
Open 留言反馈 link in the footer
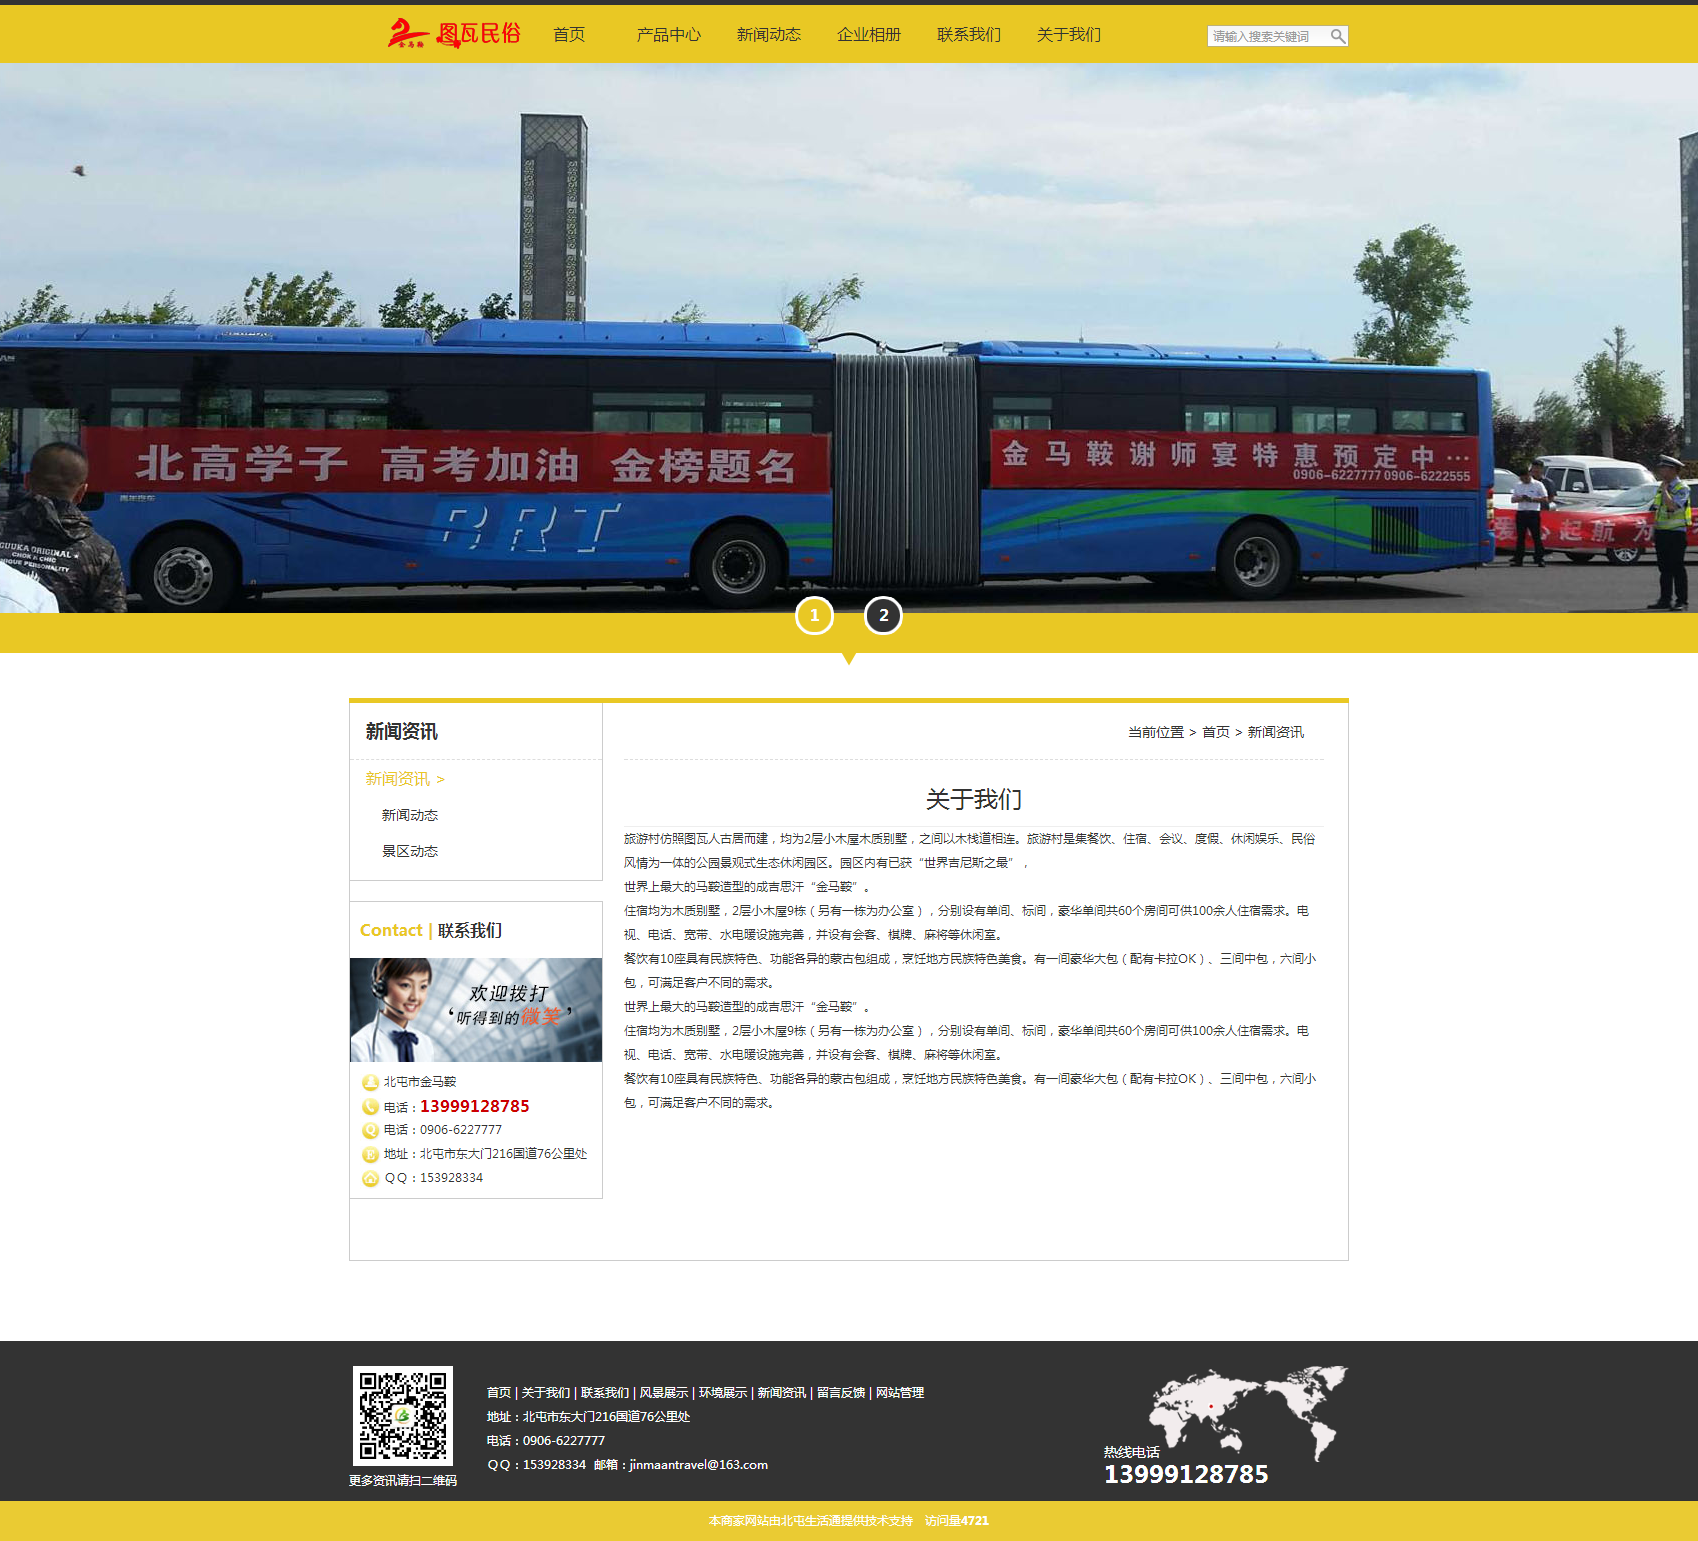pos(840,1392)
